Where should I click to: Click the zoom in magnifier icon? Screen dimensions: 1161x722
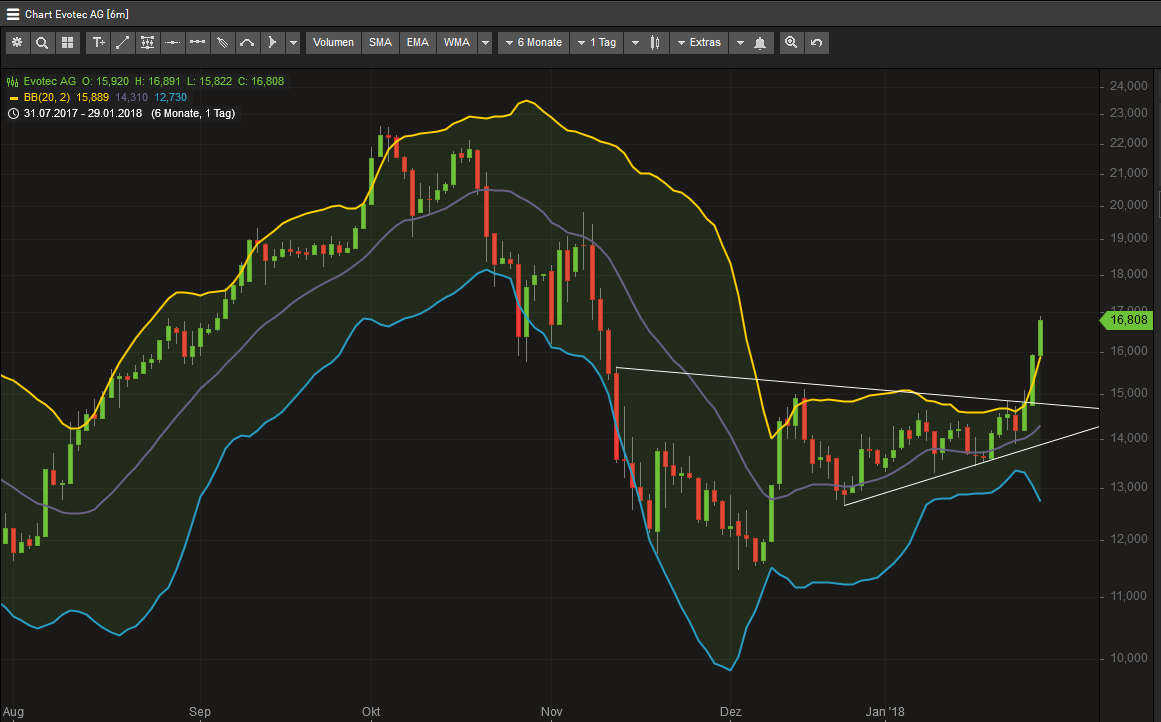tap(792, 43)
